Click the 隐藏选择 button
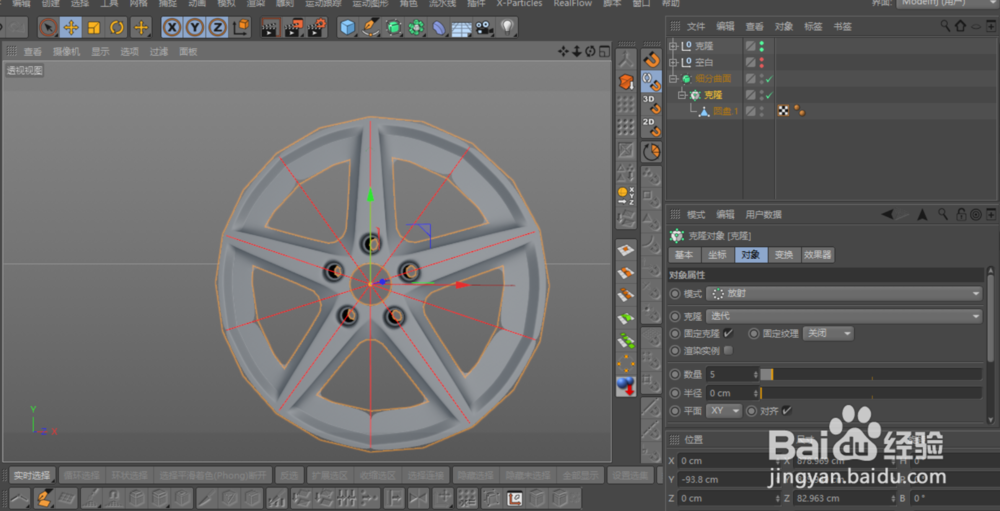 474,476
